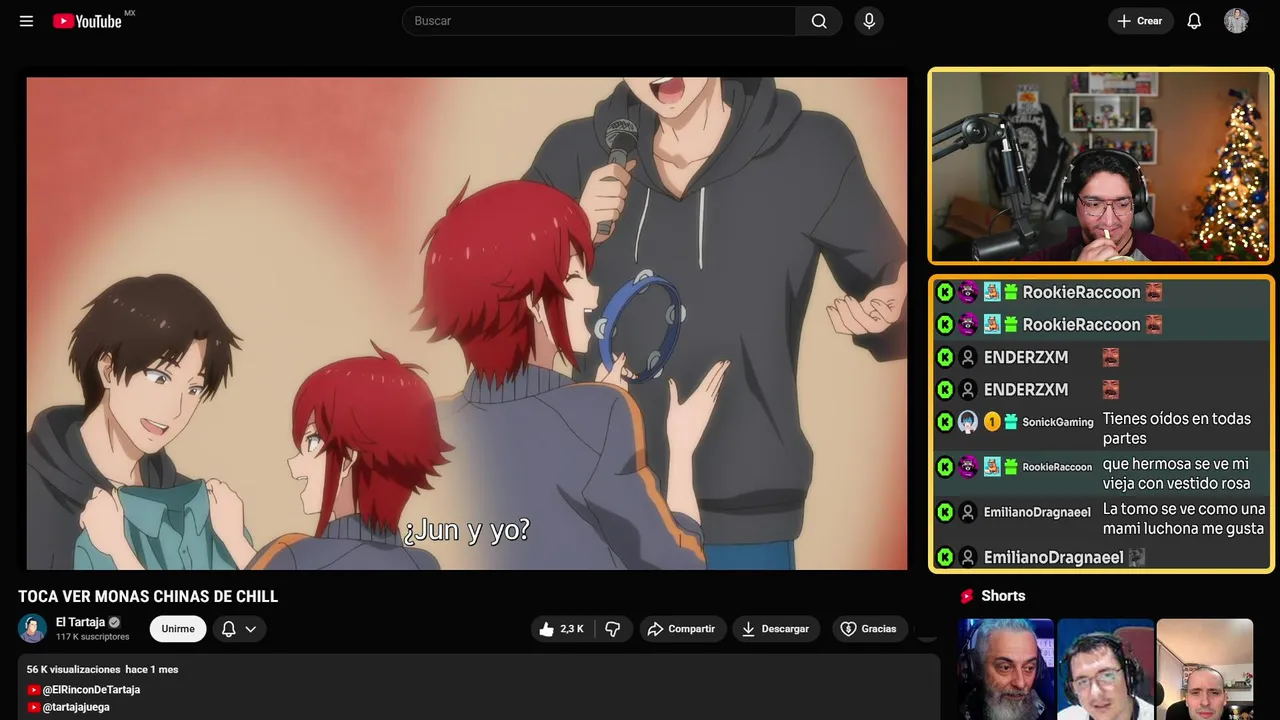Open El Tartaja channel avatar
This screenshot has height=720, width=1280.
point(33,628)
